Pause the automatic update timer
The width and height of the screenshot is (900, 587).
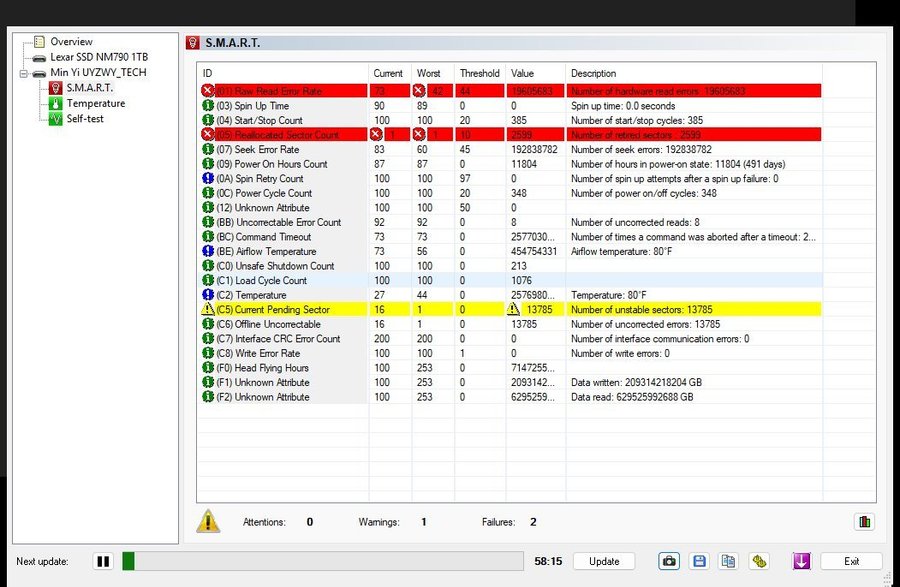tap(103, 561)
